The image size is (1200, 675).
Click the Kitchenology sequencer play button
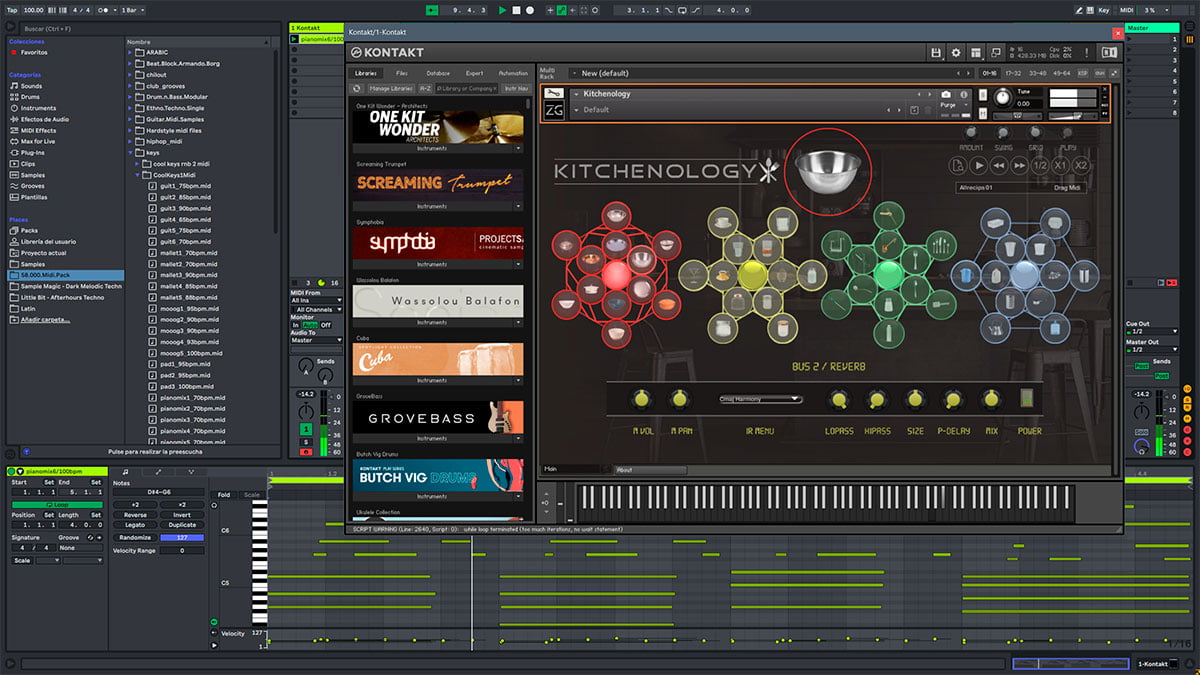pyautogui.click(x=979, y=165)
